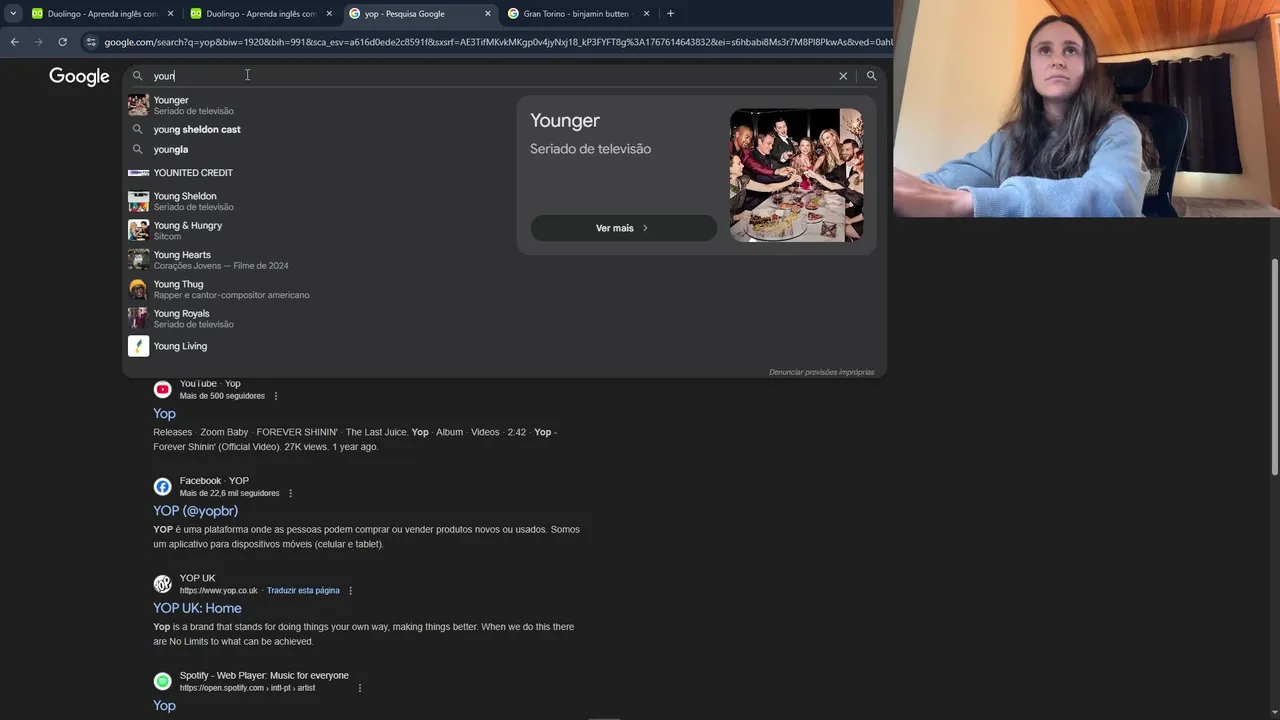This screenshot has width=1280, height=720.
Task: Select the young sheldon cast suggestion
Action: (x=319, y=129)
